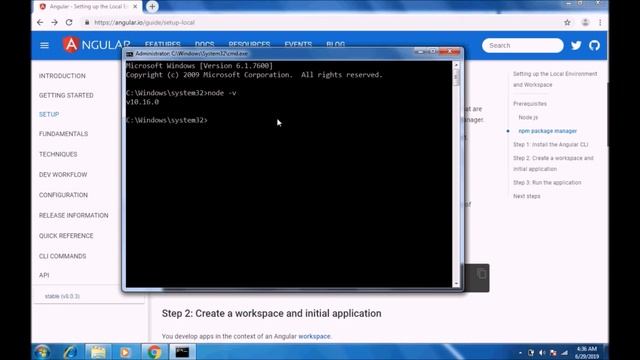The width and height of the screenshot is (640, 360).
Task: Select the Angular setup browser tab
Action: (87, 7)
